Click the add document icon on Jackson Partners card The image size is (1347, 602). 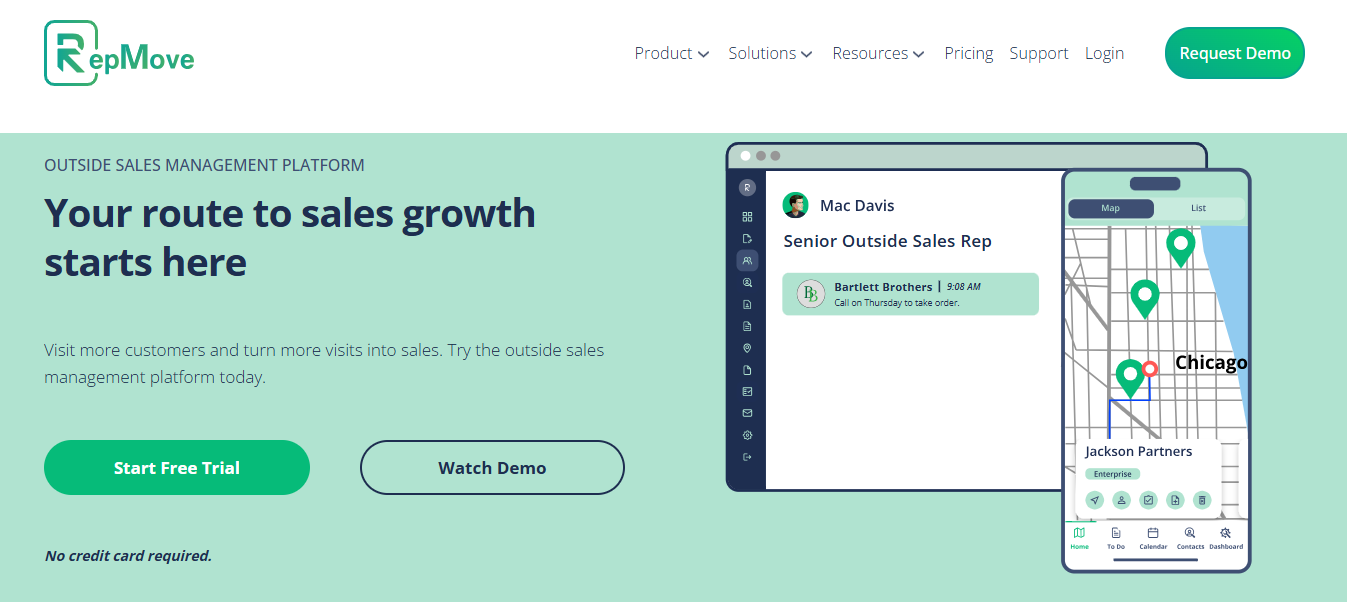1176,500
